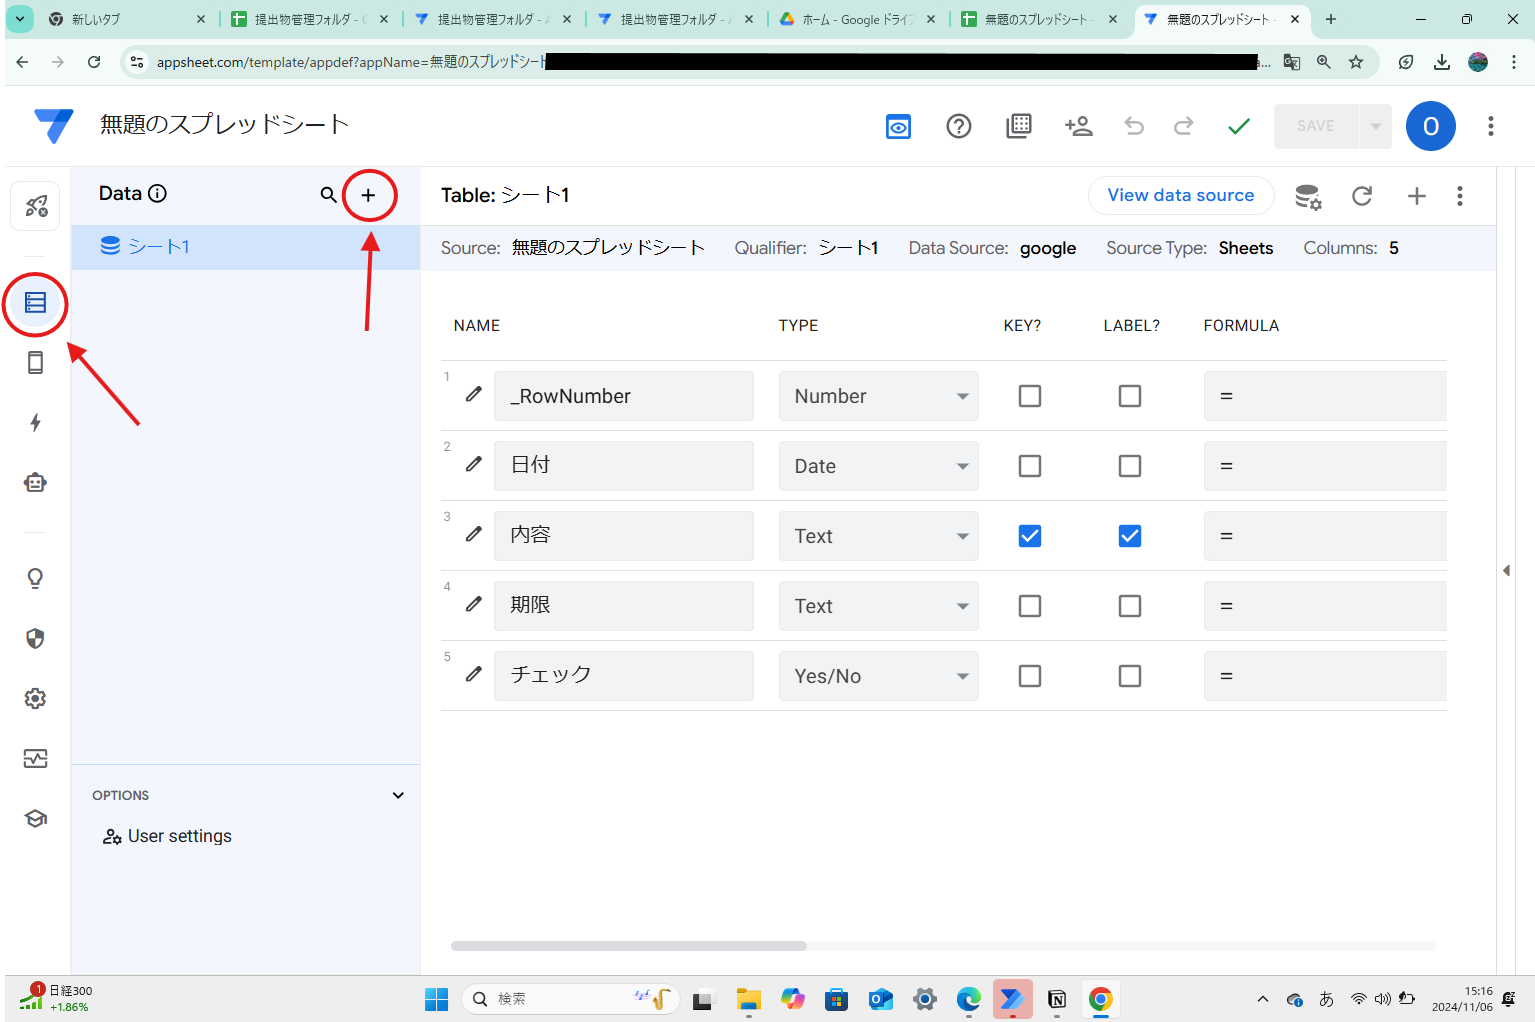Image resolution: width=1535 pixels, height=1022 pixels.
Task: Open the Settings gear in sidebar
Action: point(36,698)
